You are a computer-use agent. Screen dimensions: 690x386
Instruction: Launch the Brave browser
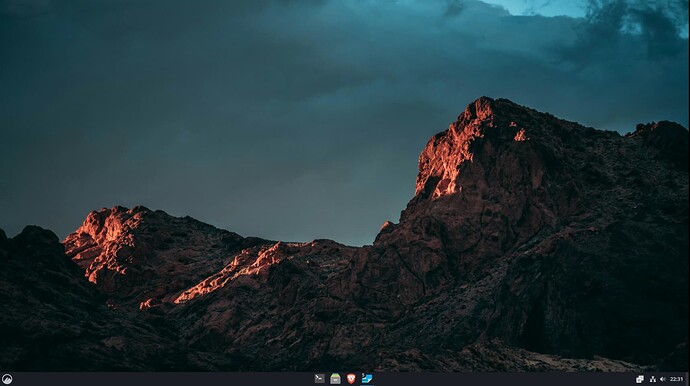(351, 379)
